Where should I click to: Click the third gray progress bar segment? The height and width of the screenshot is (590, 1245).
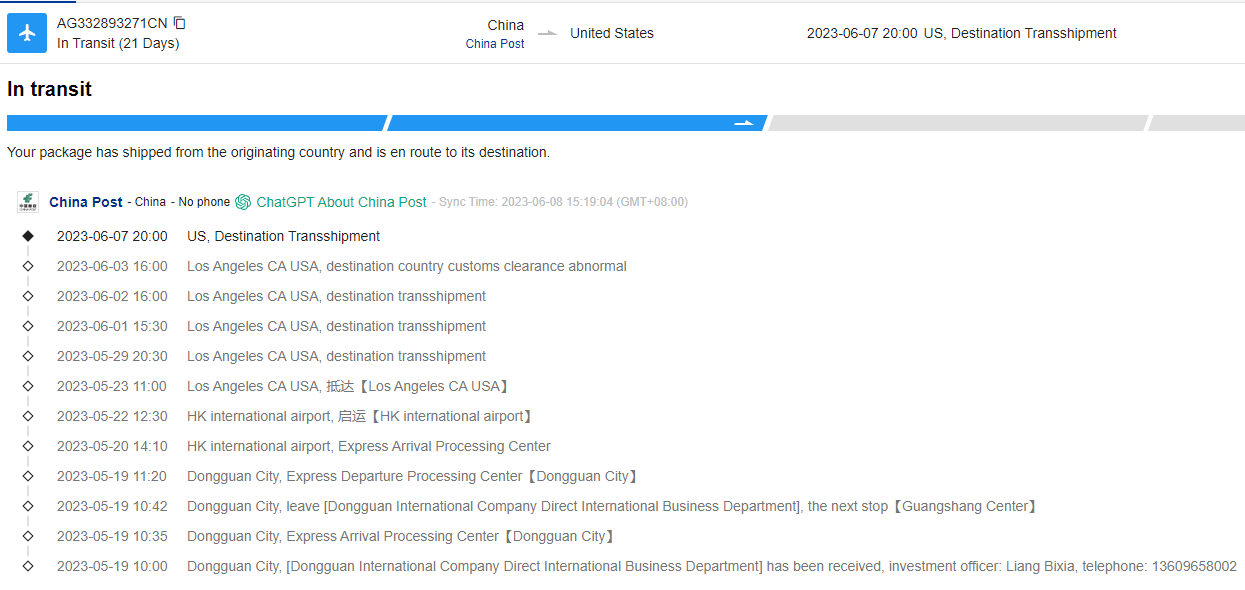tap(957, 123)
